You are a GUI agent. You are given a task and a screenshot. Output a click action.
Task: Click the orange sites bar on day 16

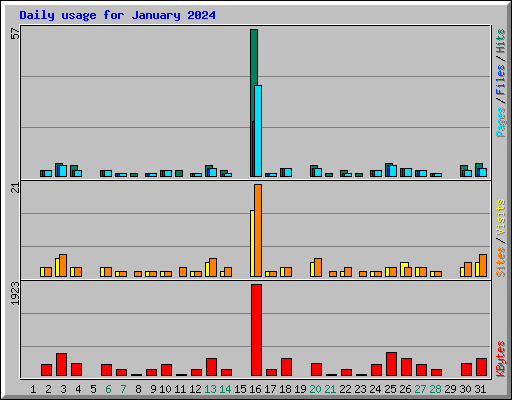coord(258,230)
